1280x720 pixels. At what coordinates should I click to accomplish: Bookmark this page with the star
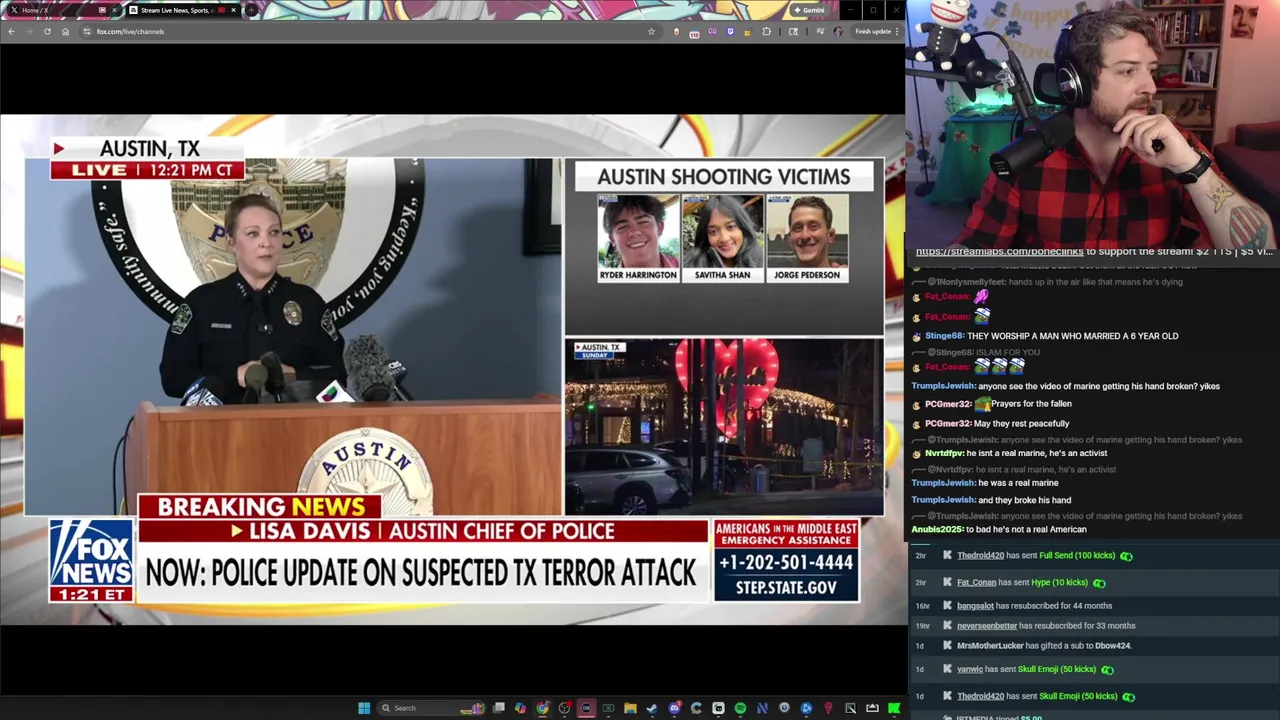[x=652, y=31]
